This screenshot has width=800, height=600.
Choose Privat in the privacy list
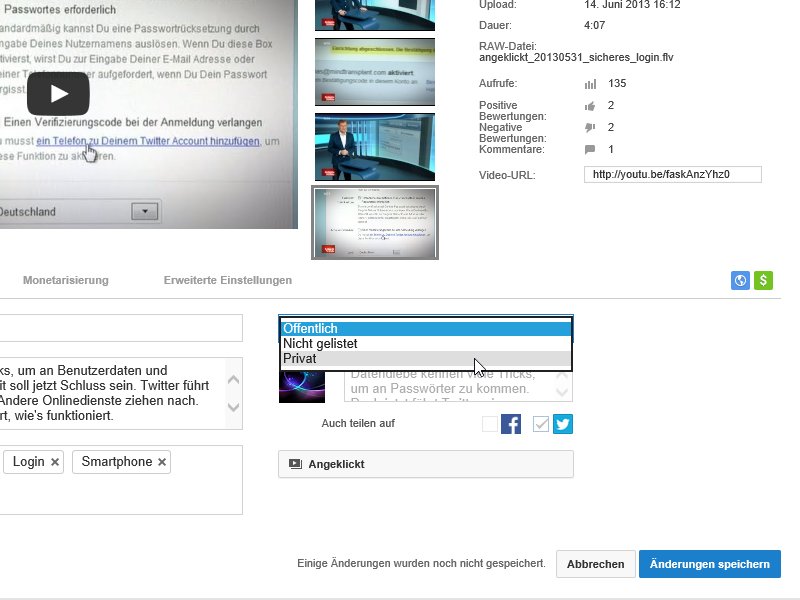(x=426, y=359)
